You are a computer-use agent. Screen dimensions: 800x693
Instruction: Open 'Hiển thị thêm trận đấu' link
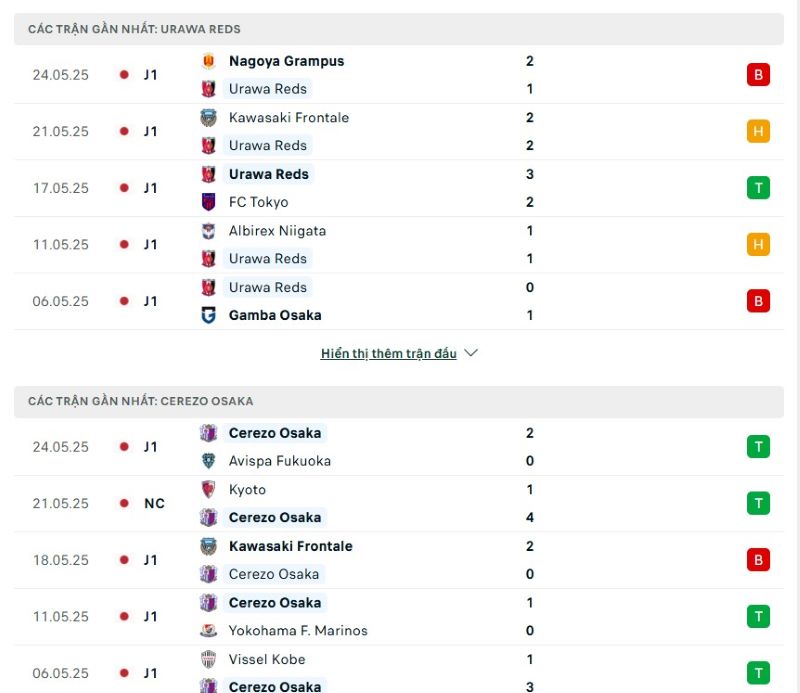[388, 354]
